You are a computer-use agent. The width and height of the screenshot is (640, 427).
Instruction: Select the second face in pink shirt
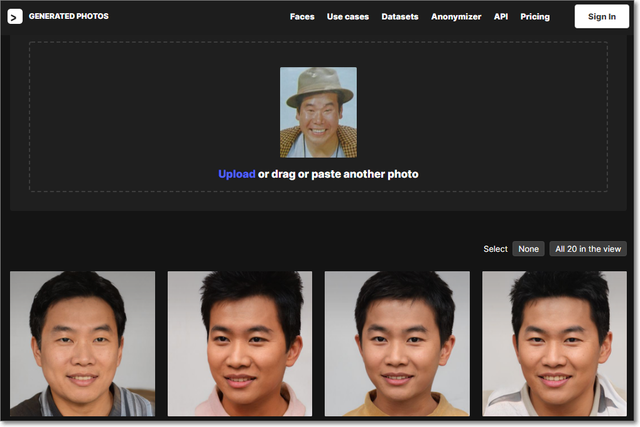coord(240,343)
